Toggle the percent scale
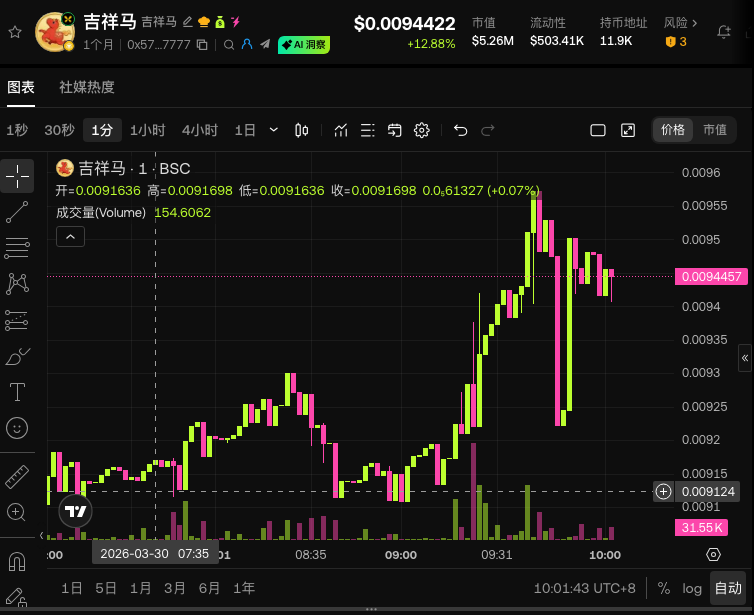The width and height of the screenshot is (754, 615). (664, 588)
